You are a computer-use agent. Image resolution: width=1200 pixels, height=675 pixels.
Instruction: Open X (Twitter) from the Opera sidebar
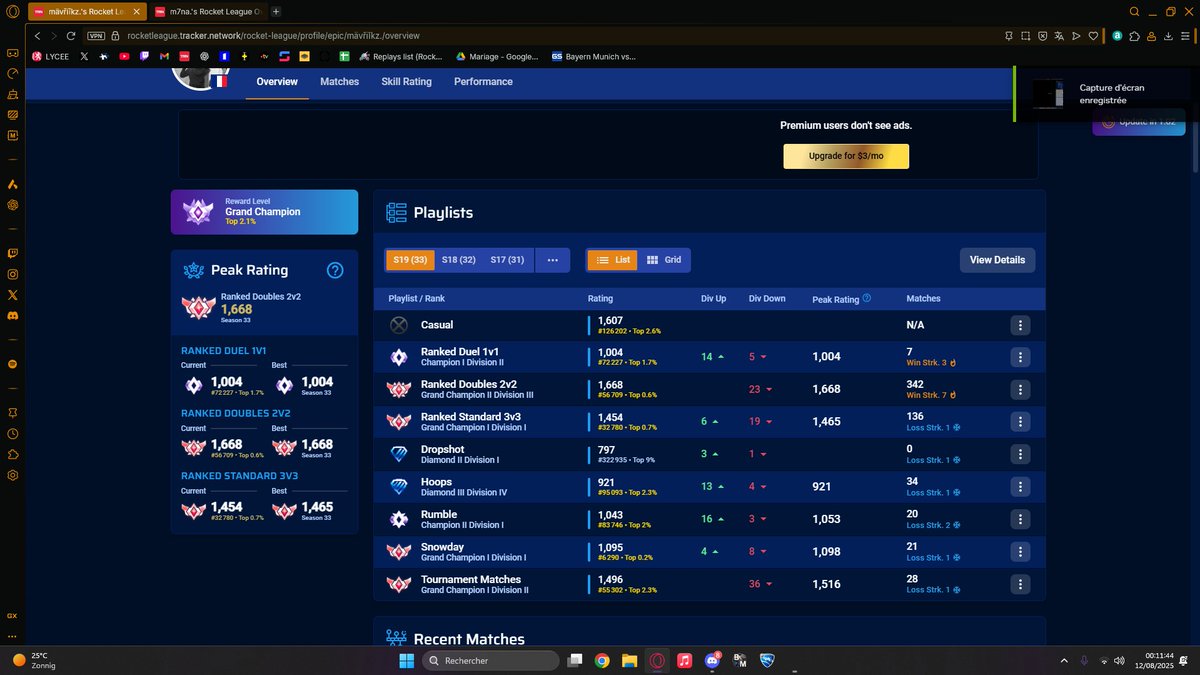(12, 295)
